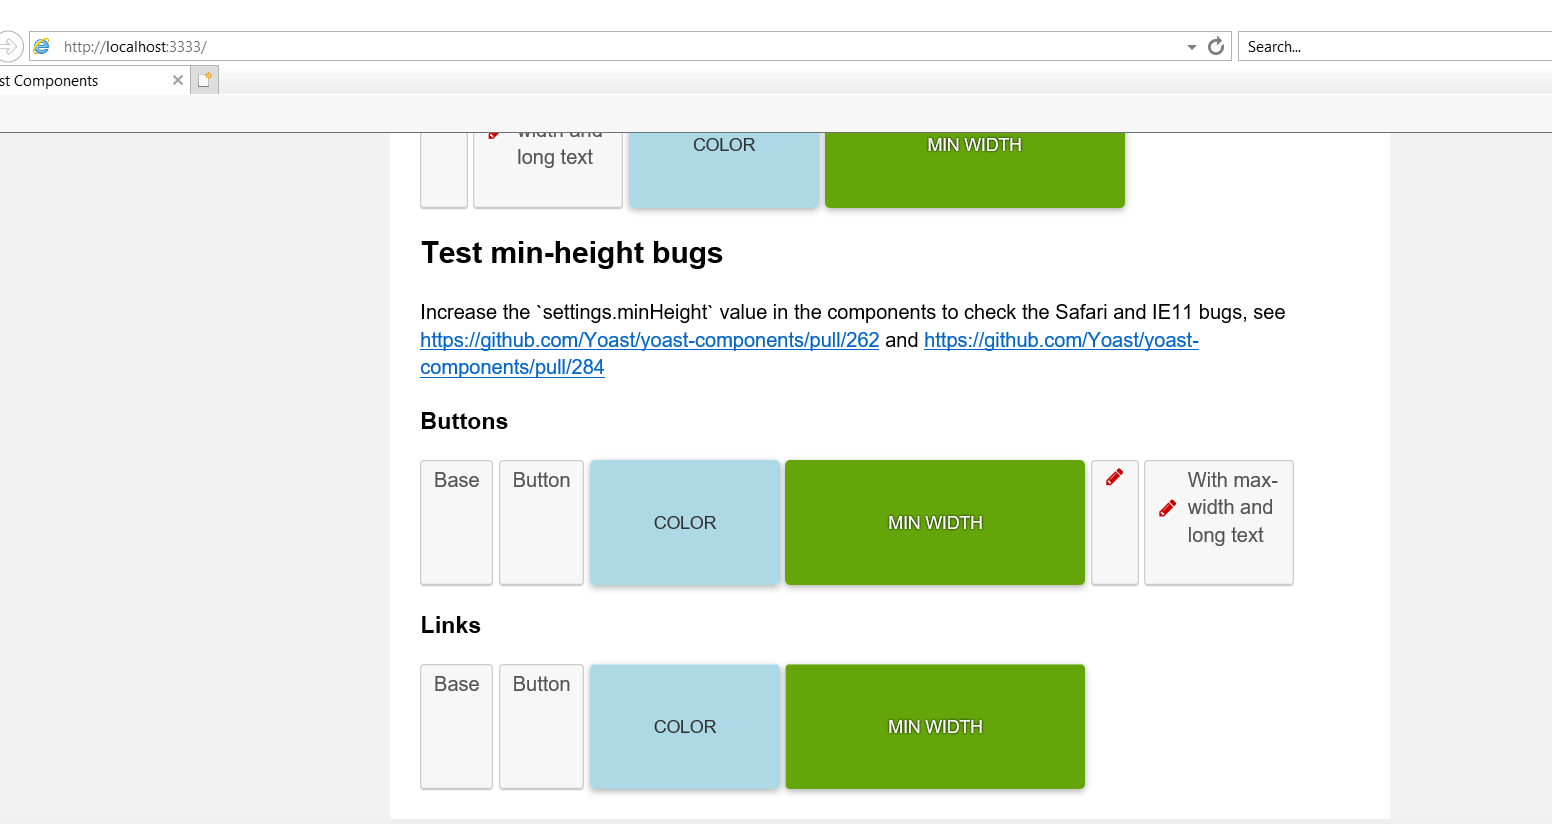This screenshot has width=1552, height=824.
Task: Click the Base link under Links
Action: pos(456,726)
